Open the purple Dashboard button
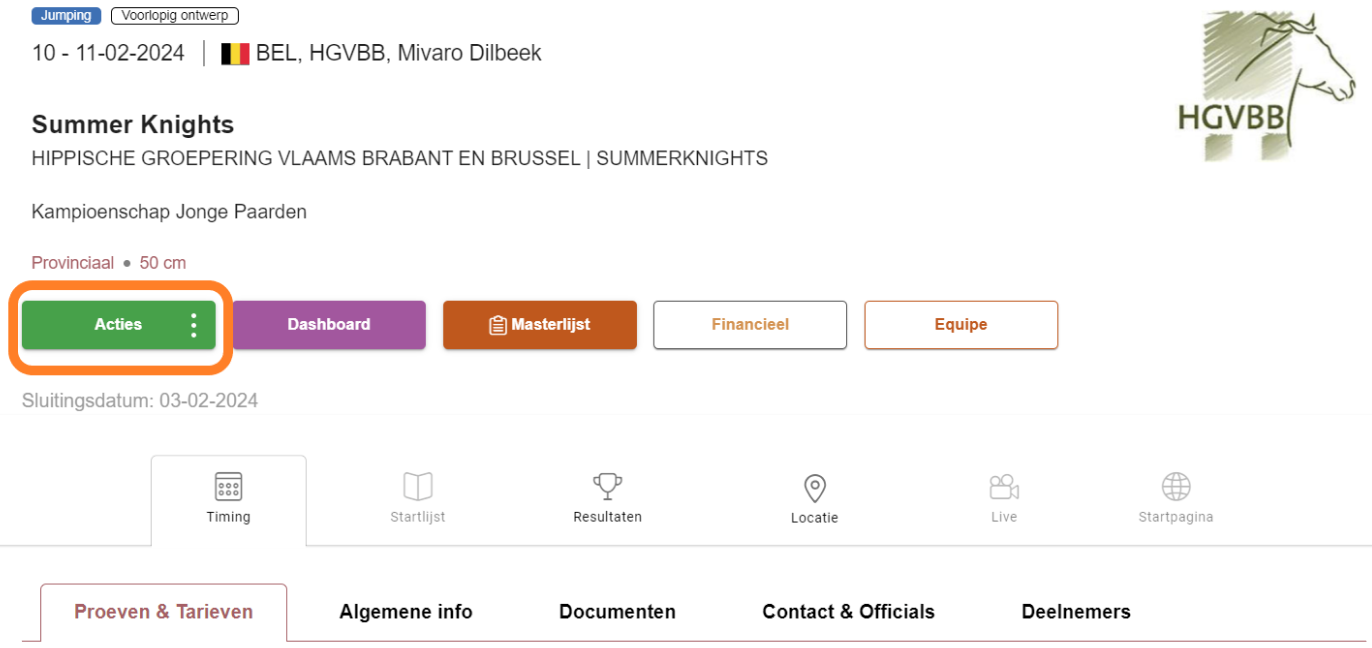This screenshot has height=648, width=1372. [x=328, y=325]
